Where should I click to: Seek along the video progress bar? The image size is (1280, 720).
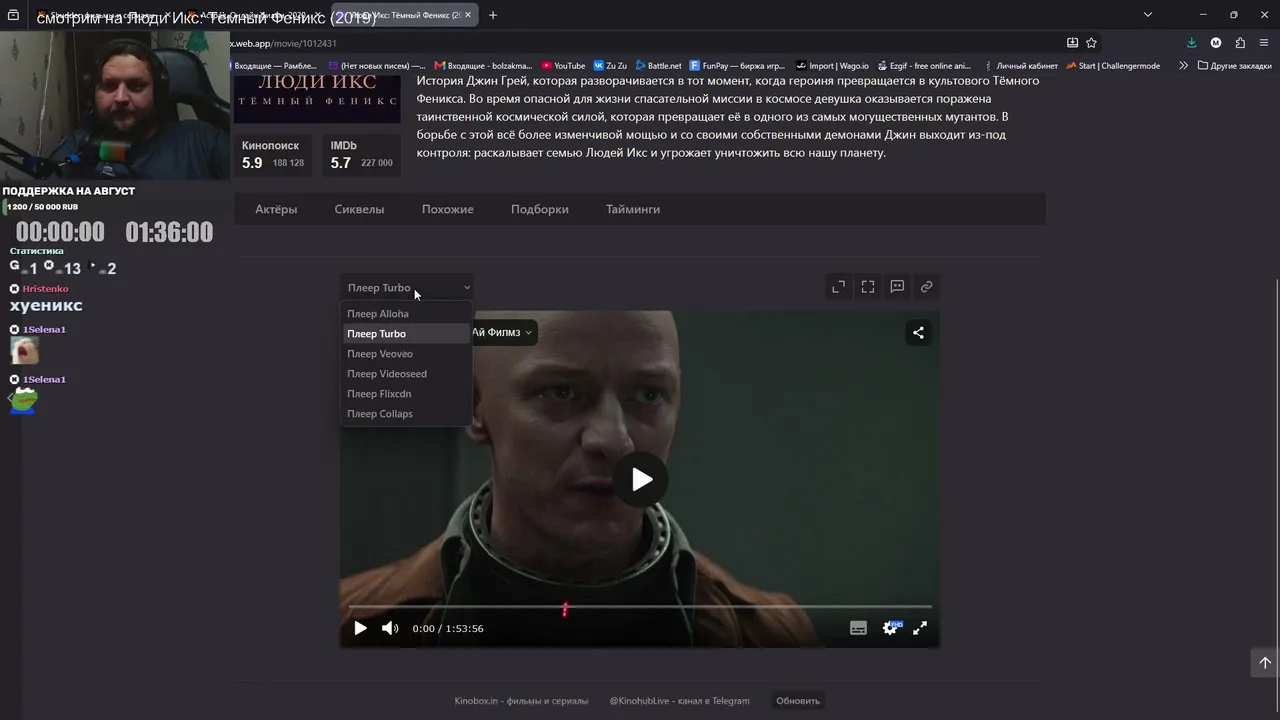coord(640,606)
